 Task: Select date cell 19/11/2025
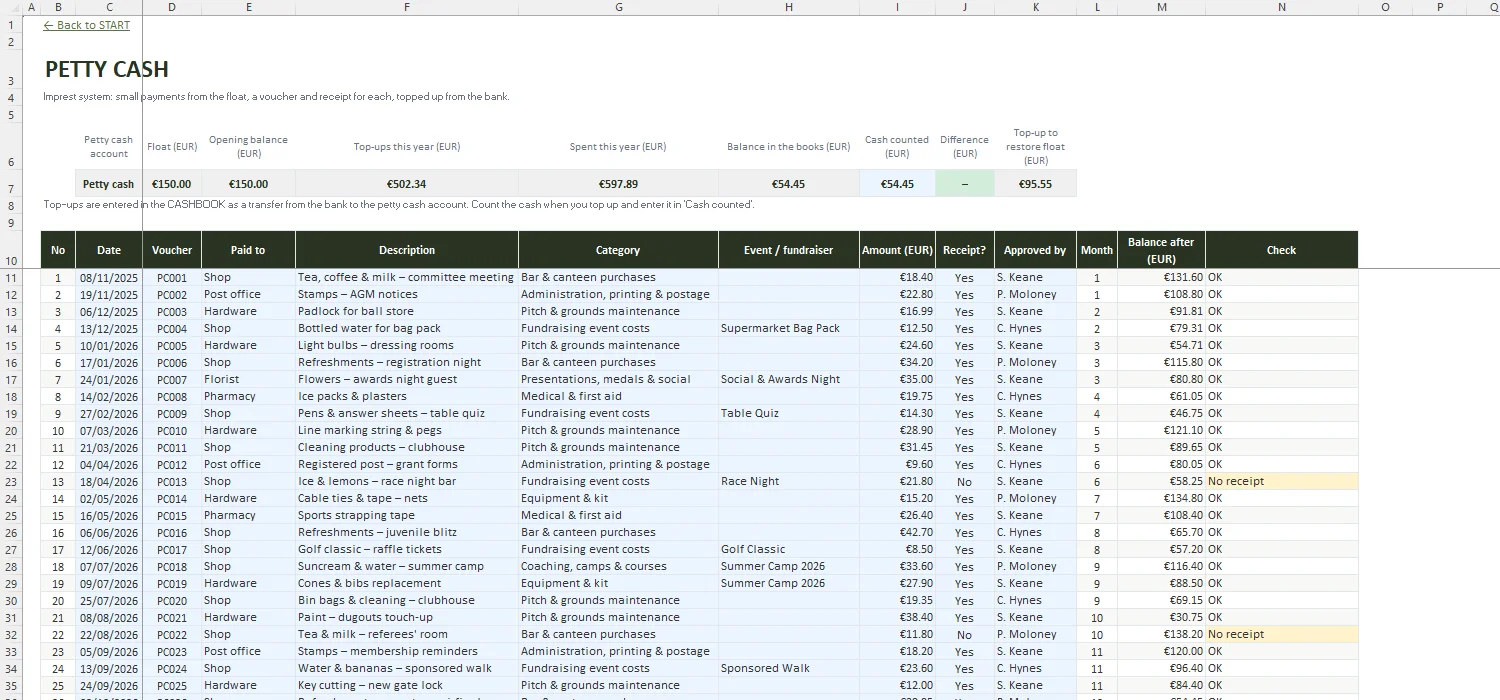click(109, 294)
